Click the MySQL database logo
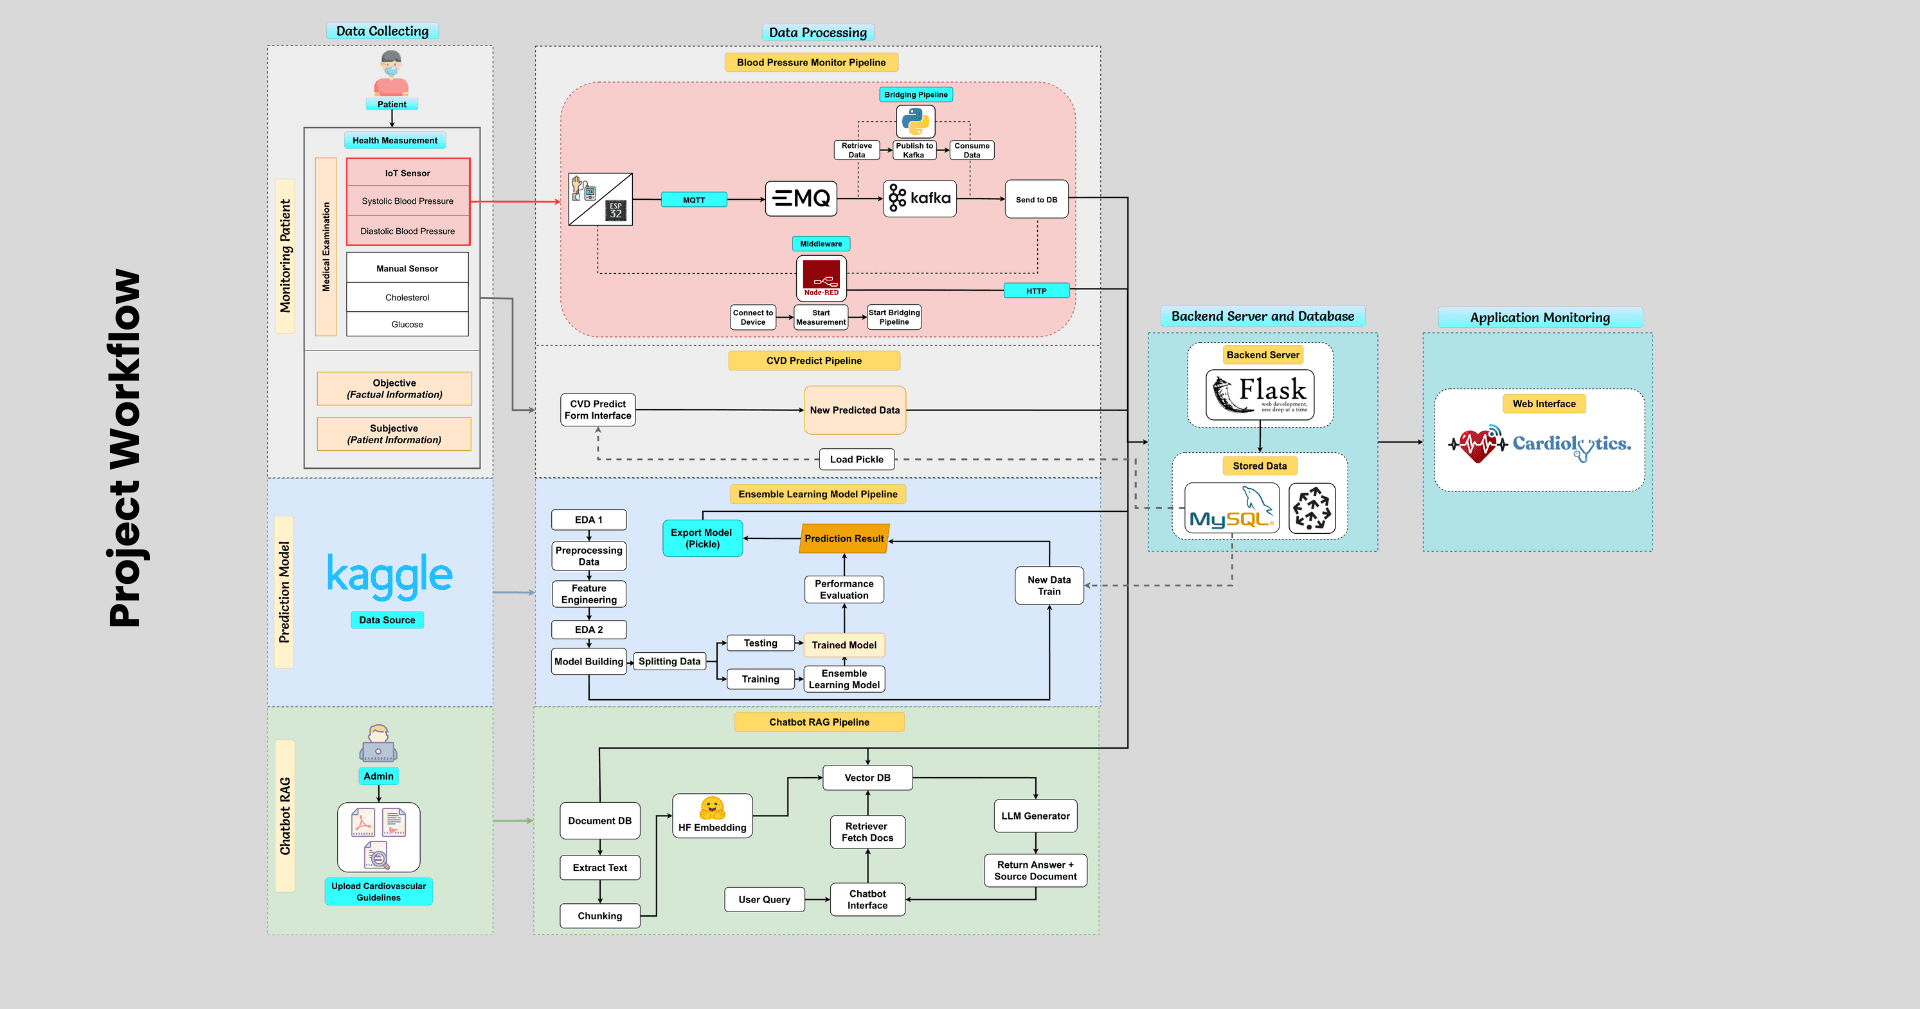Viewport: 1920px width, 1009px height. pyautogui.click(x=1231, y=509)
